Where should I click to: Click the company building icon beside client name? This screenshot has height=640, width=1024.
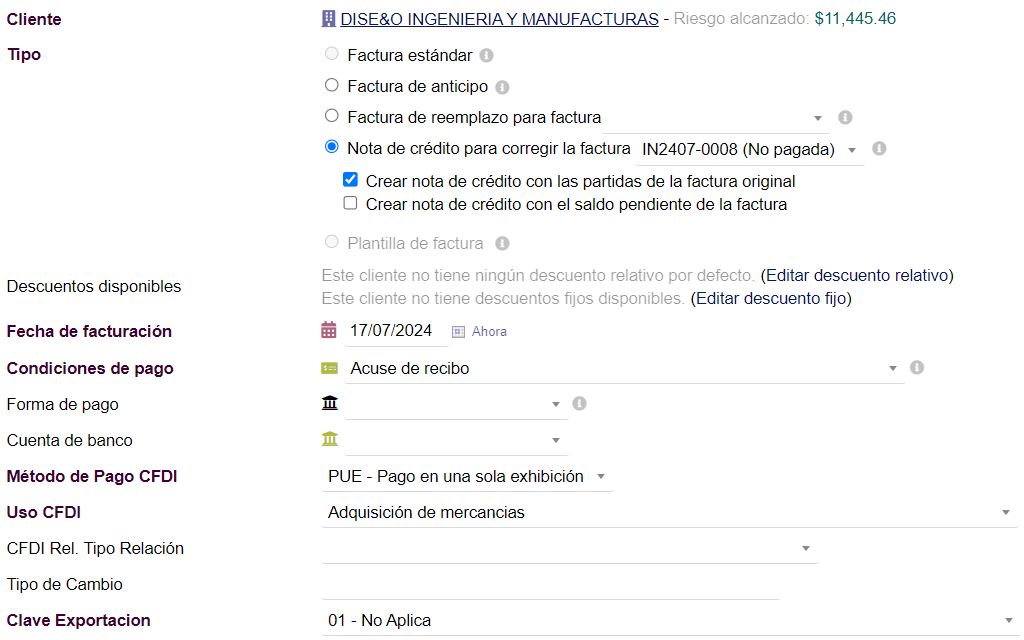click(328, 19)
